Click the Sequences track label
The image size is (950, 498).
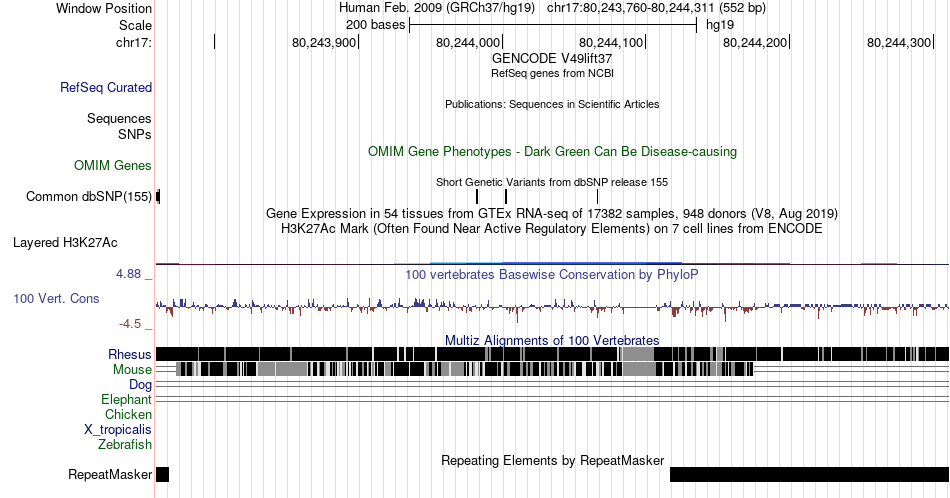[x=119, y=118]
